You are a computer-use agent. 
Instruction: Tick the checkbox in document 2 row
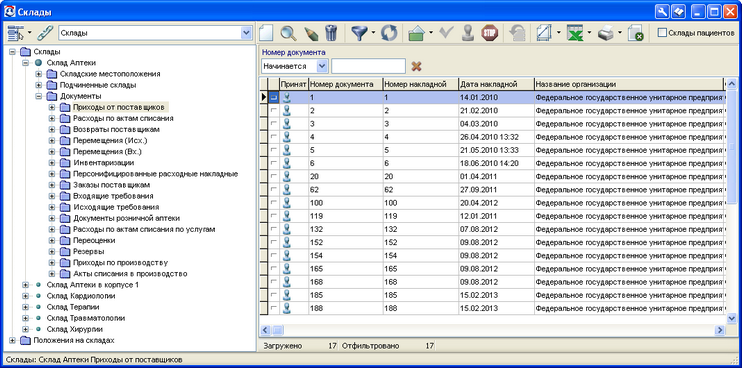[274, 110]
